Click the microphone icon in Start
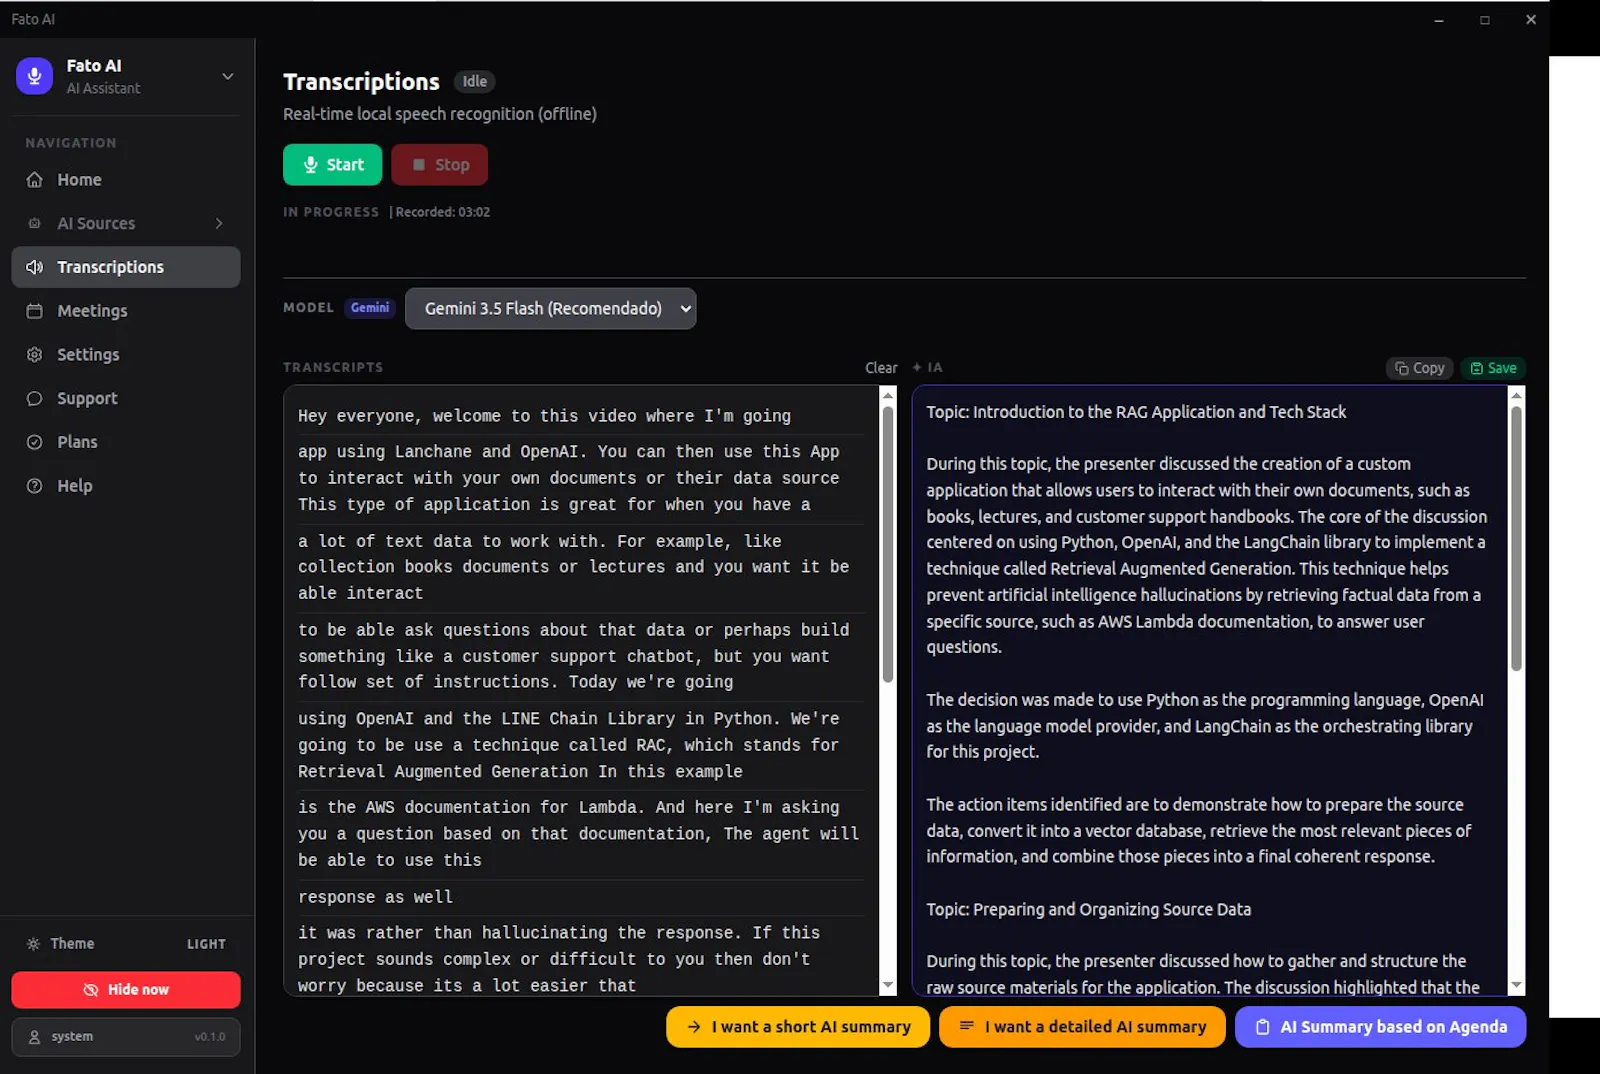Viewport: 1600px width, 1074px height. 311,165
